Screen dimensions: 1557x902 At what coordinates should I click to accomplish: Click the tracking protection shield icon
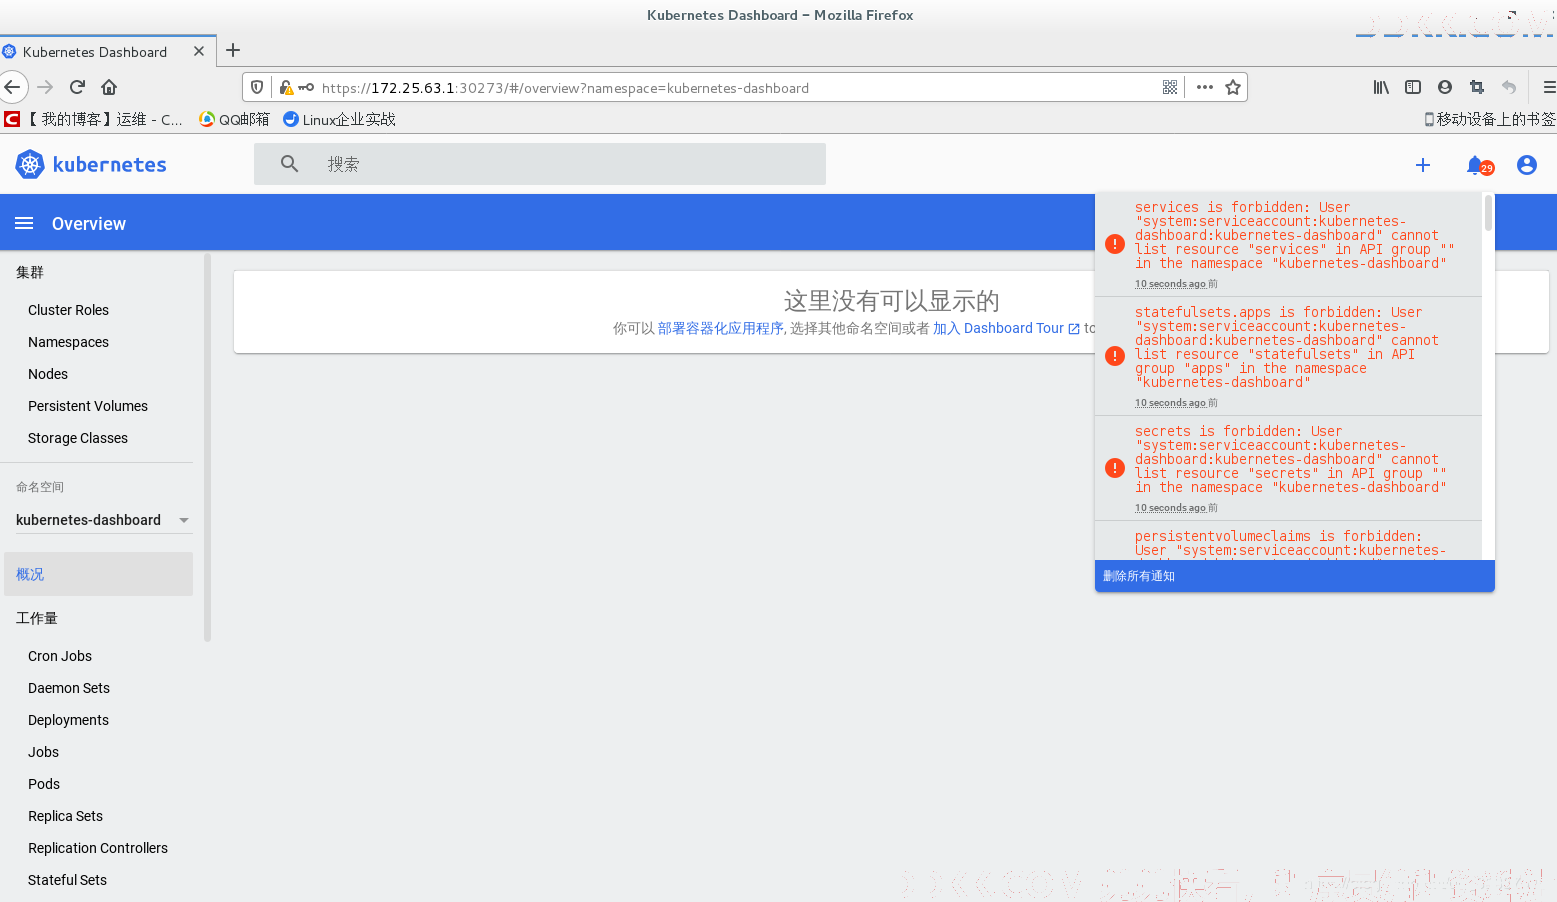click(x=257, y=87)
